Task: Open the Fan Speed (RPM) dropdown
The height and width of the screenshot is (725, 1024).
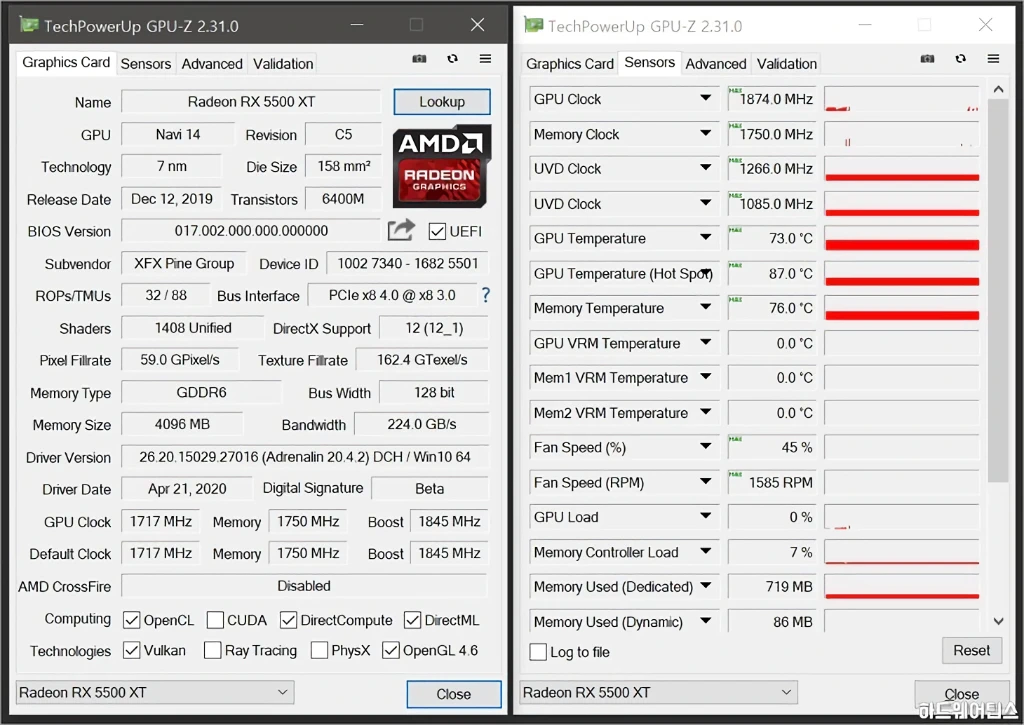Action: click(x=705, y=481)
